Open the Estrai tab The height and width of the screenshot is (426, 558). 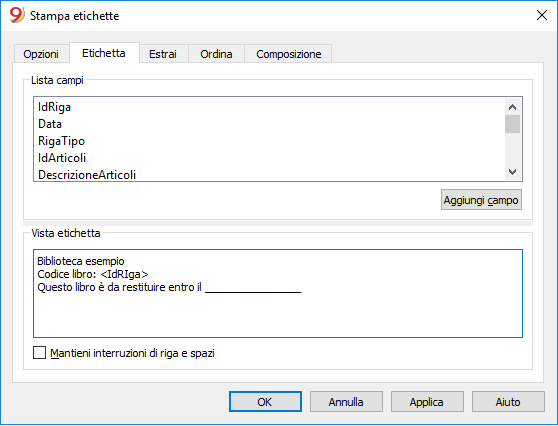(163, 54)
